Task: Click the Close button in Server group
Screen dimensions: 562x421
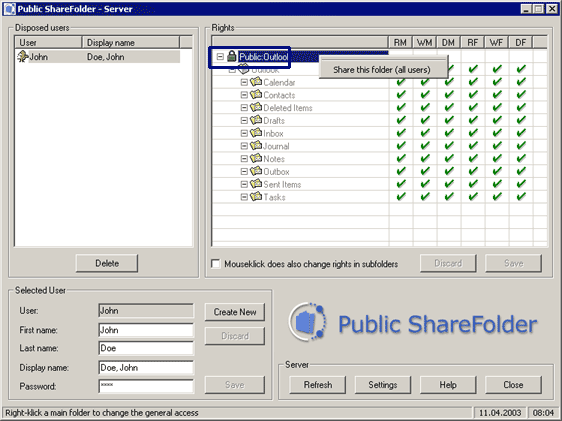Action: (x=513, y=385)
